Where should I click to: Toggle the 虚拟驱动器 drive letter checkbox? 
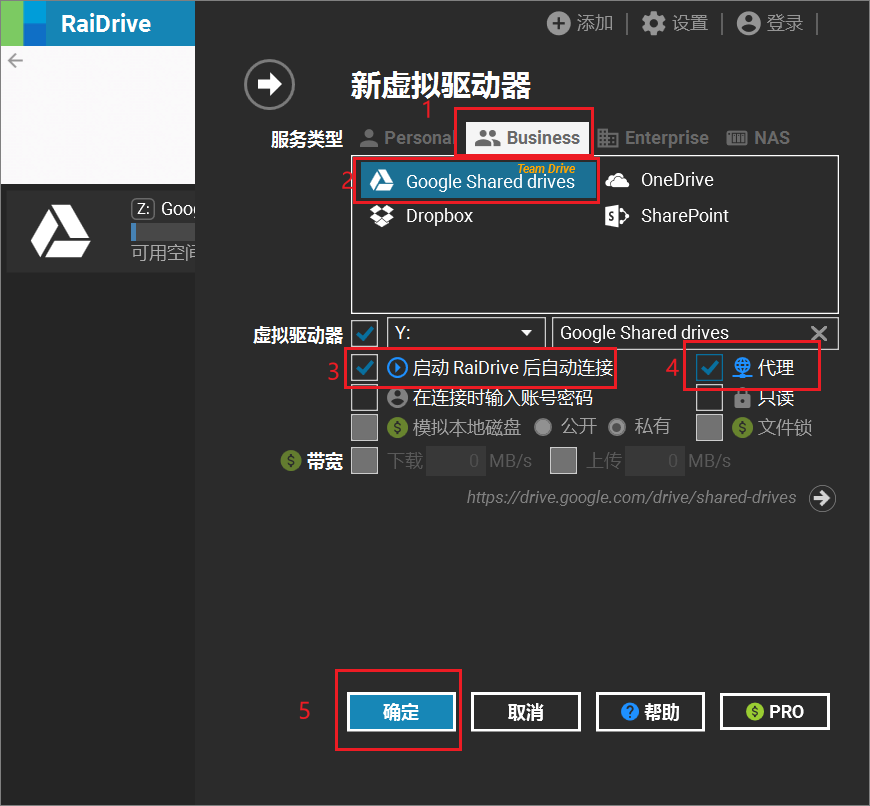365,333
